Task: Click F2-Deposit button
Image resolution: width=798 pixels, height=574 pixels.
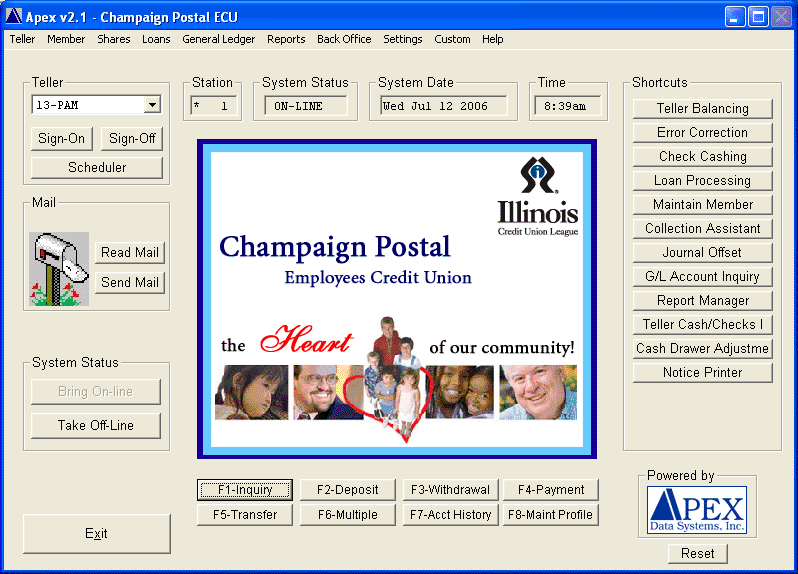Action: coord(348,490)
